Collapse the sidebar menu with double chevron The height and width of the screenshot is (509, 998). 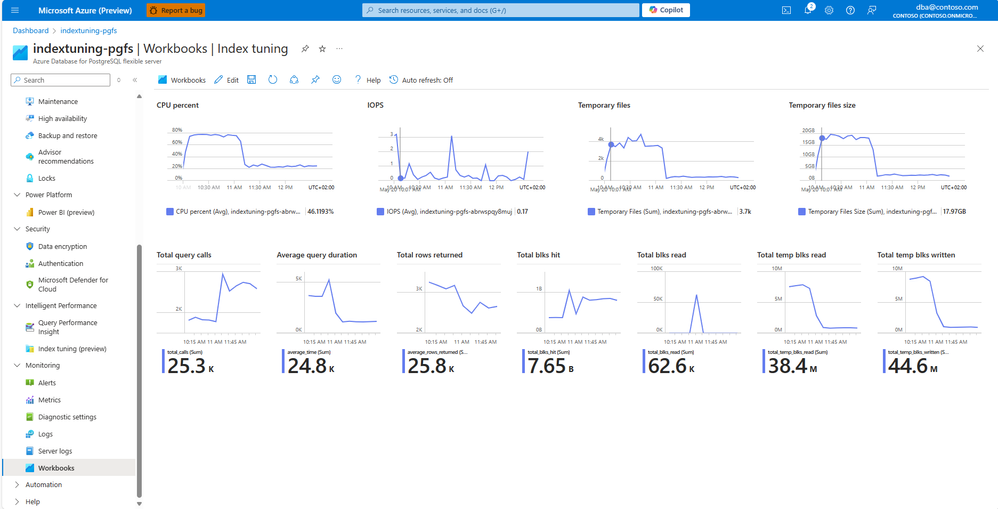pos(135,80)
